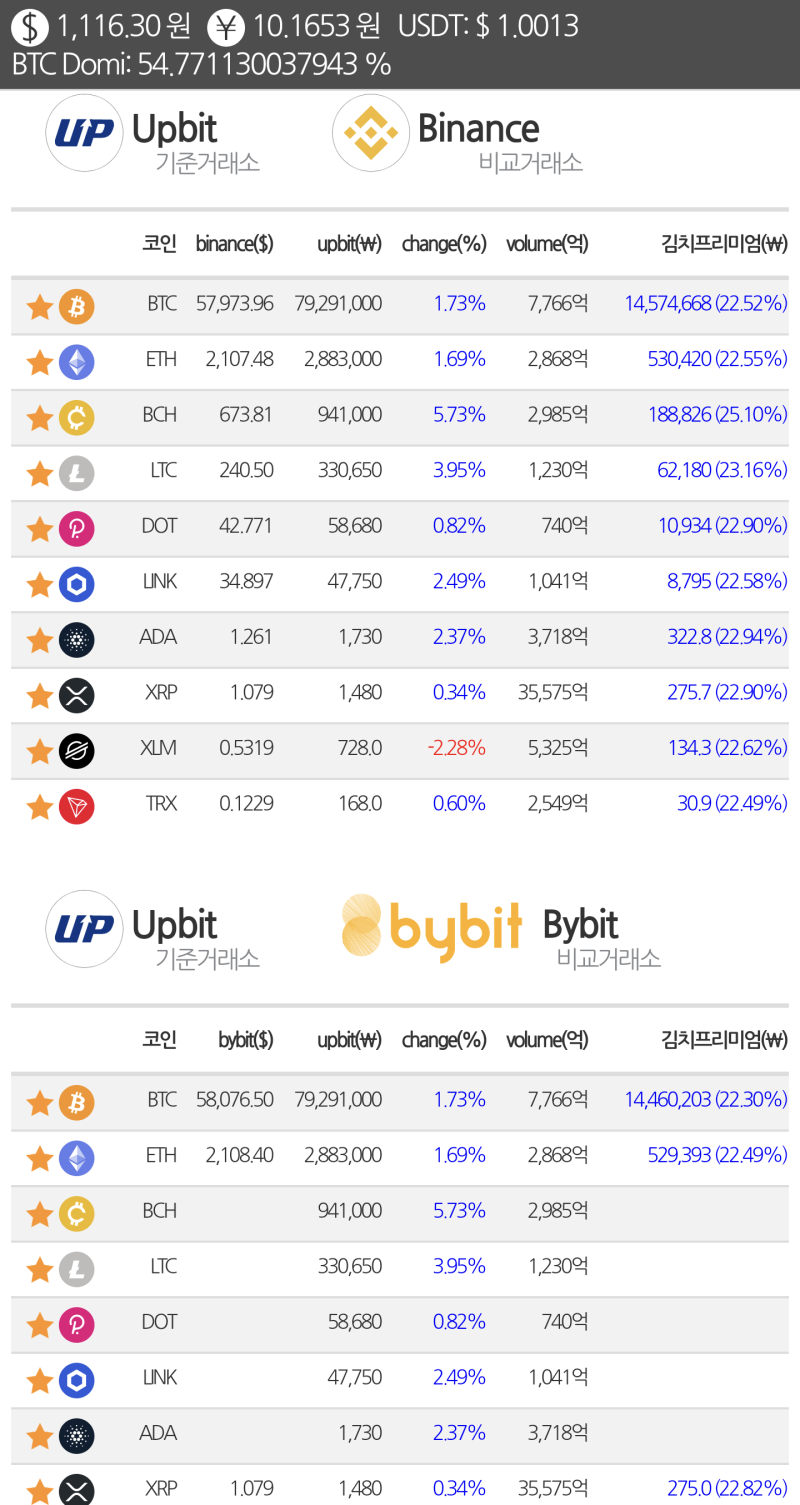The width and height of the screenshot is (800, 1505).
Task: Toggle favorite star for BTC in Binance table
Action: point(39,307)
